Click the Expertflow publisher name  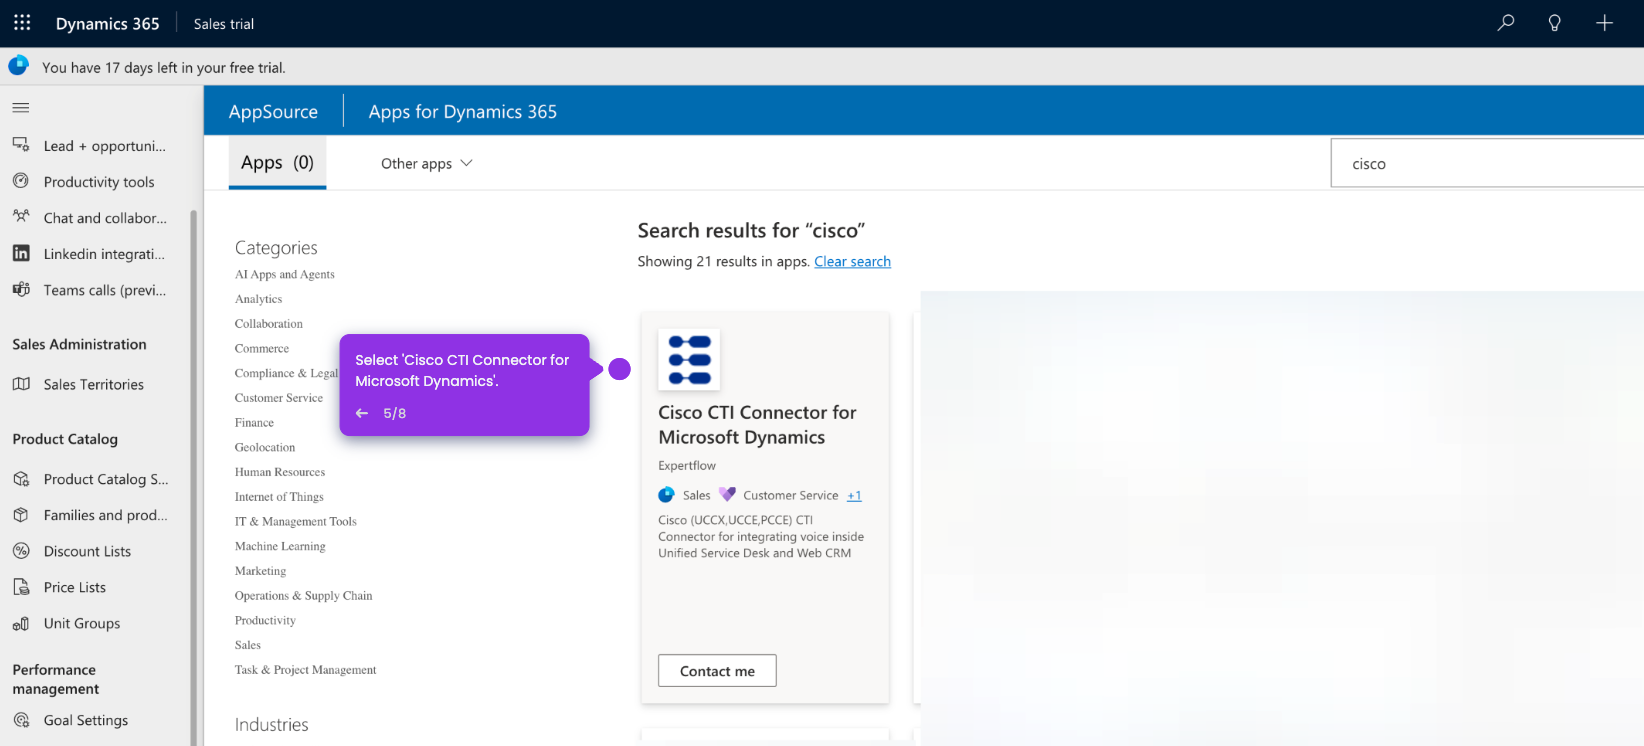click(x=687, y=465)
